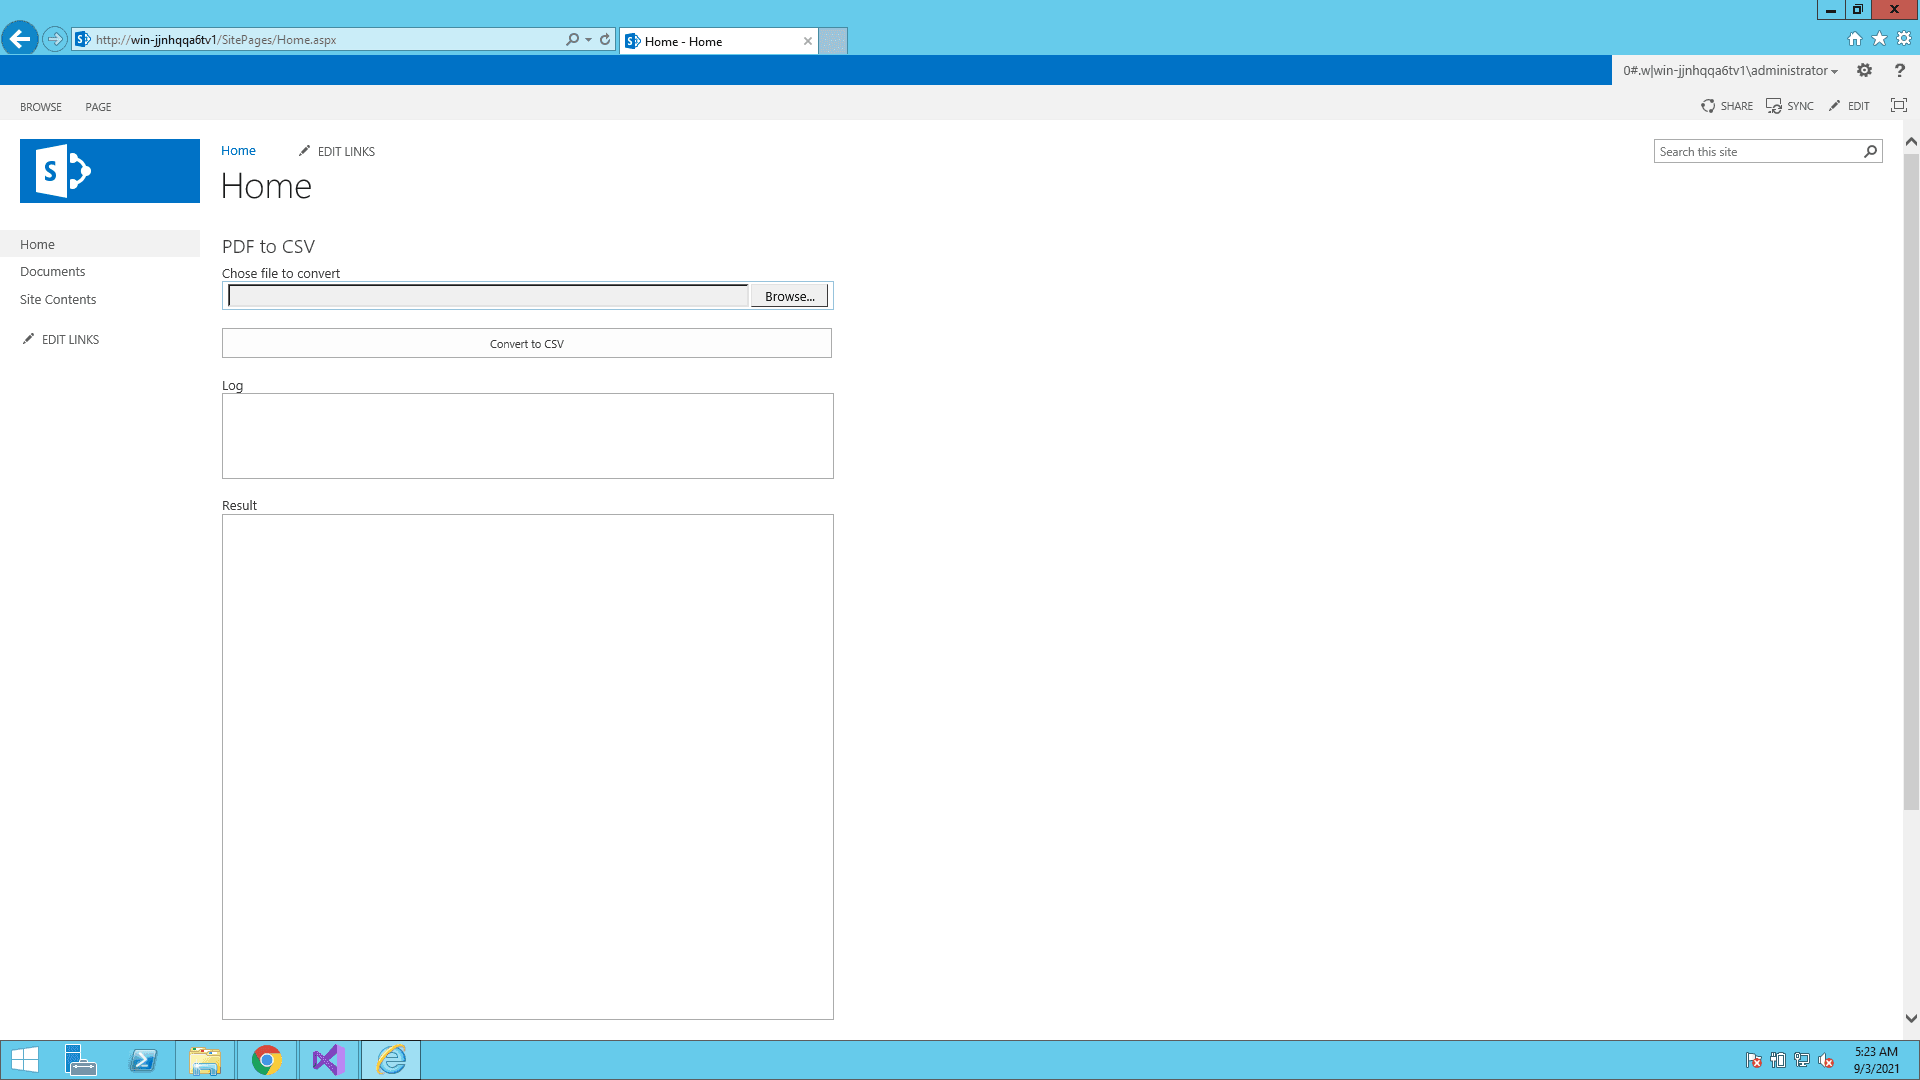Open Visual Studio from taskbar
Viewport: 1920px width, 1080px height.
coord(328,1060)
